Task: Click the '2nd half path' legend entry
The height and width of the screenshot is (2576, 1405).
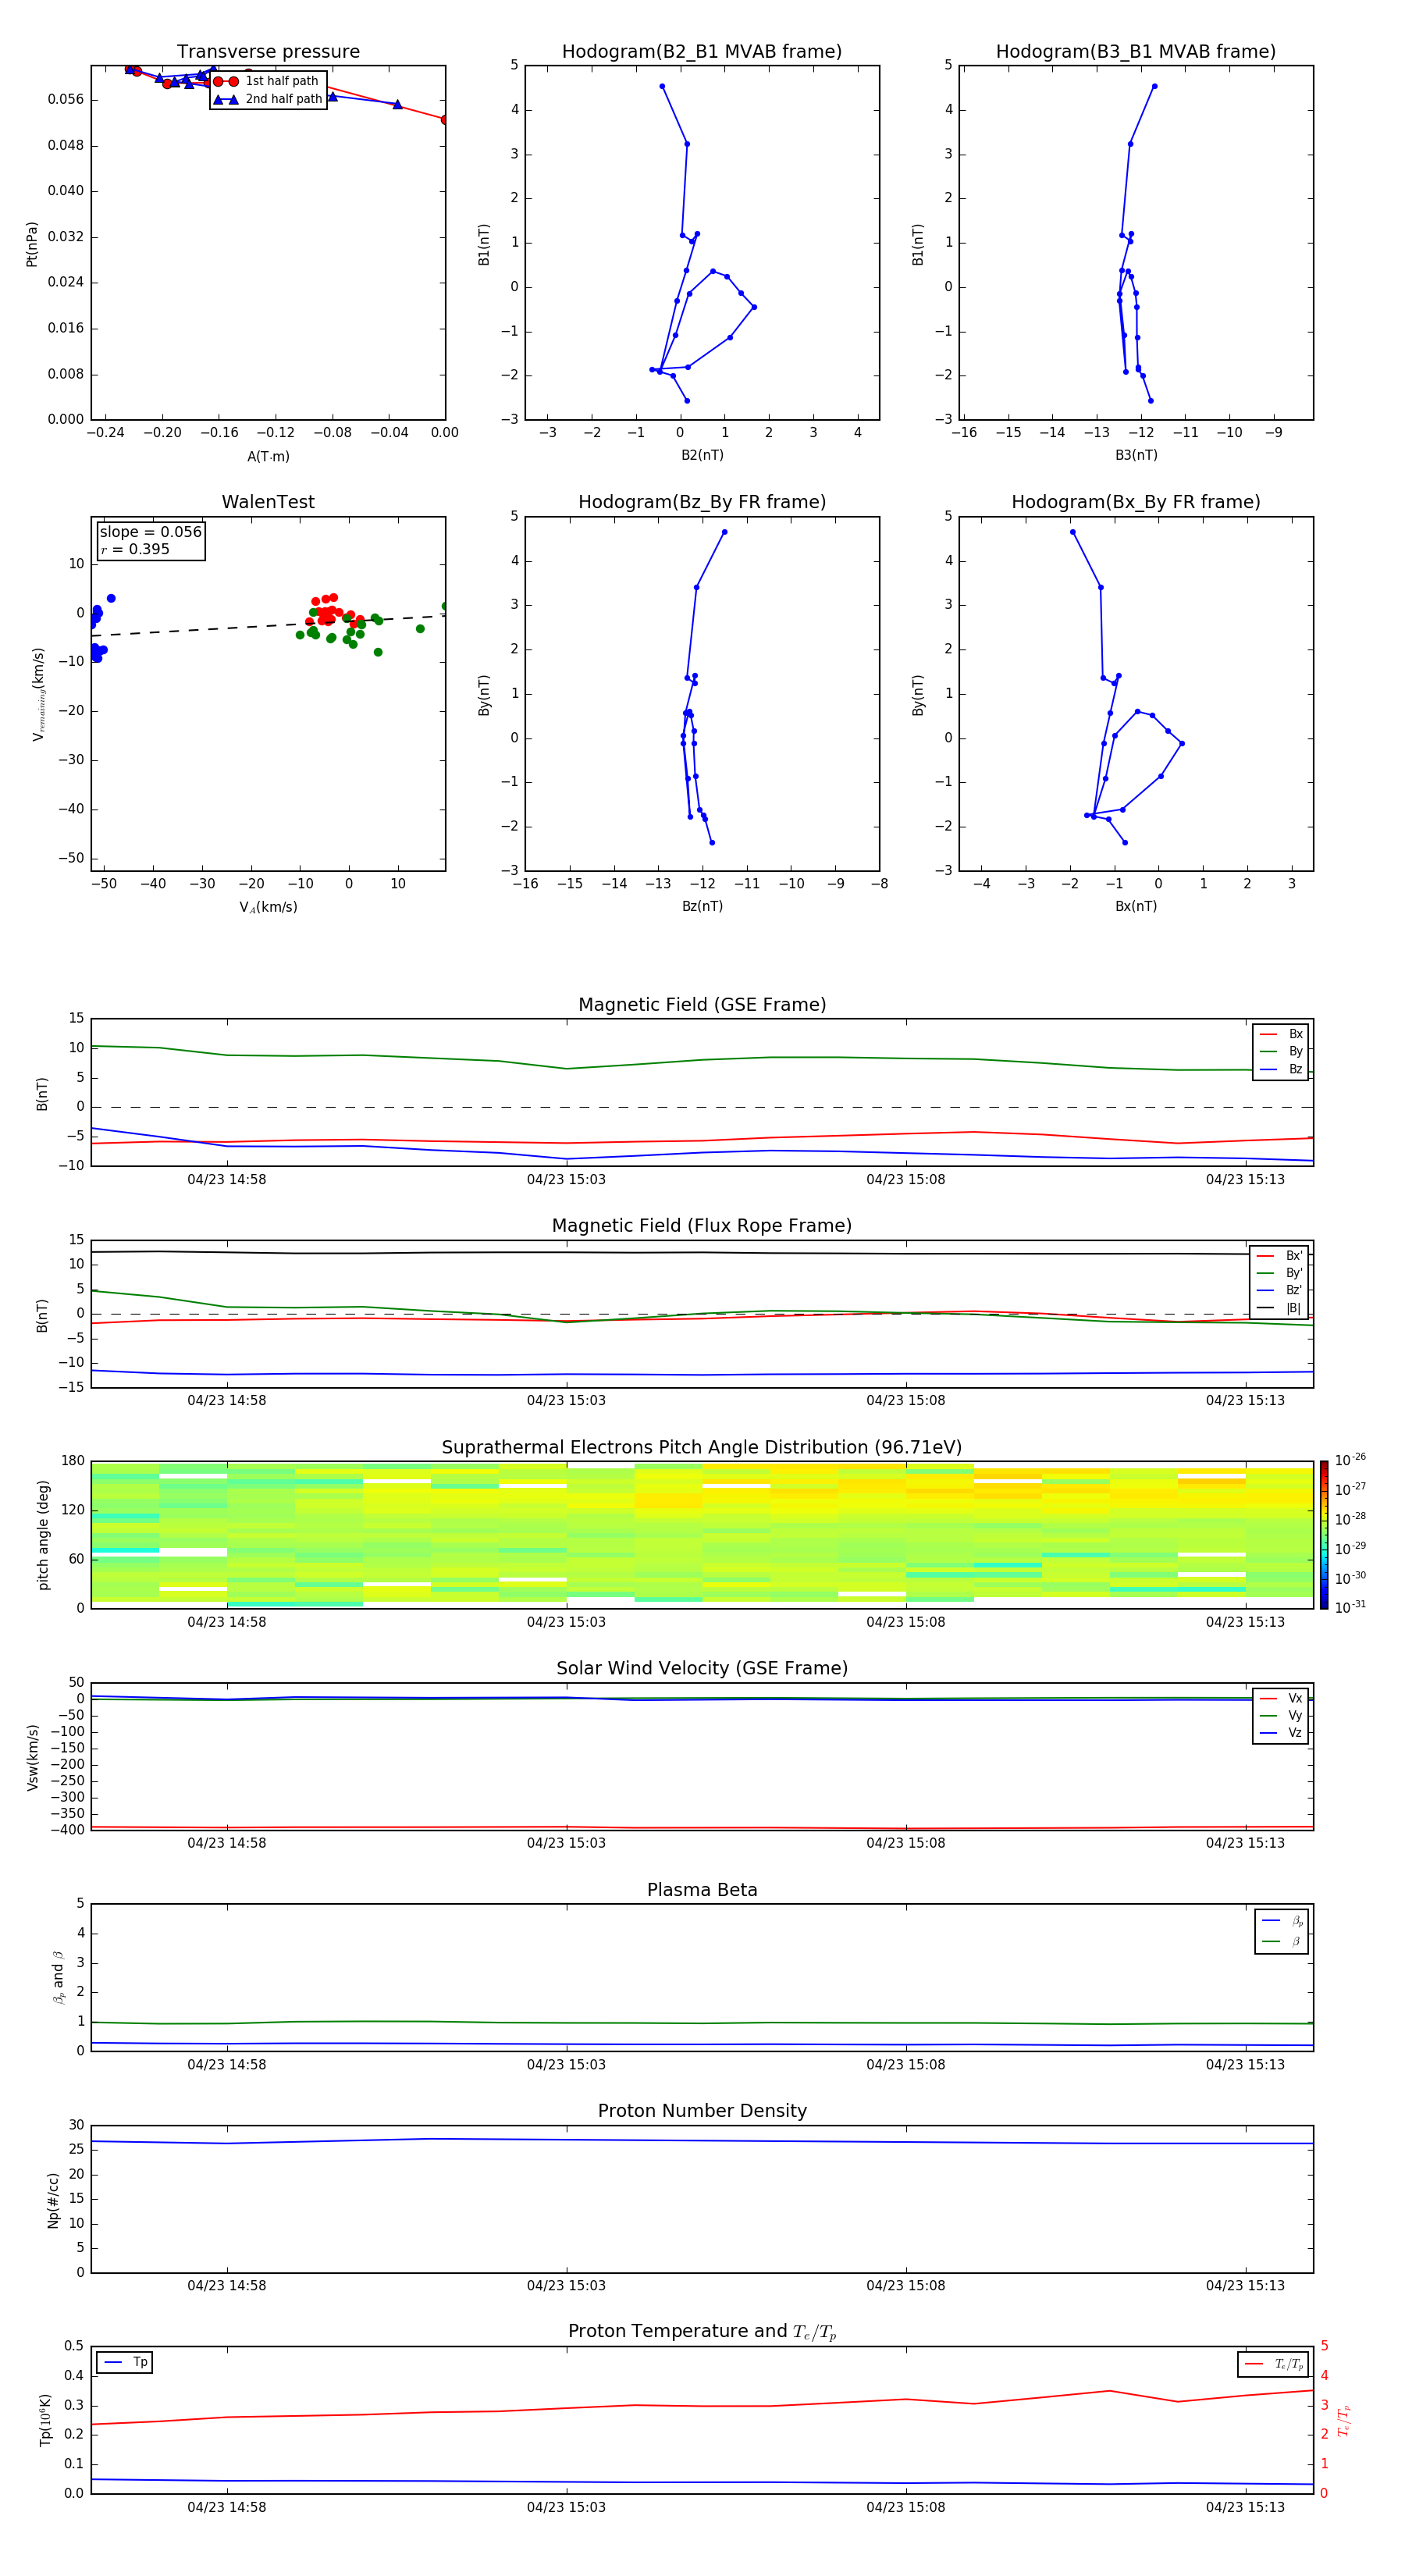Action: (x=268, y=99)
